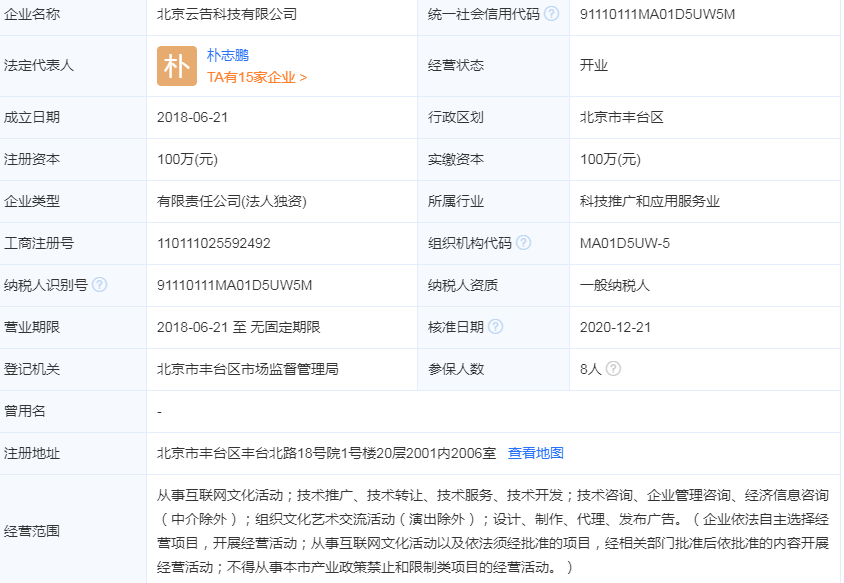The image size is (844, 583).
Task: Click establishment date 2018-06-21
Action: point(192,117)
